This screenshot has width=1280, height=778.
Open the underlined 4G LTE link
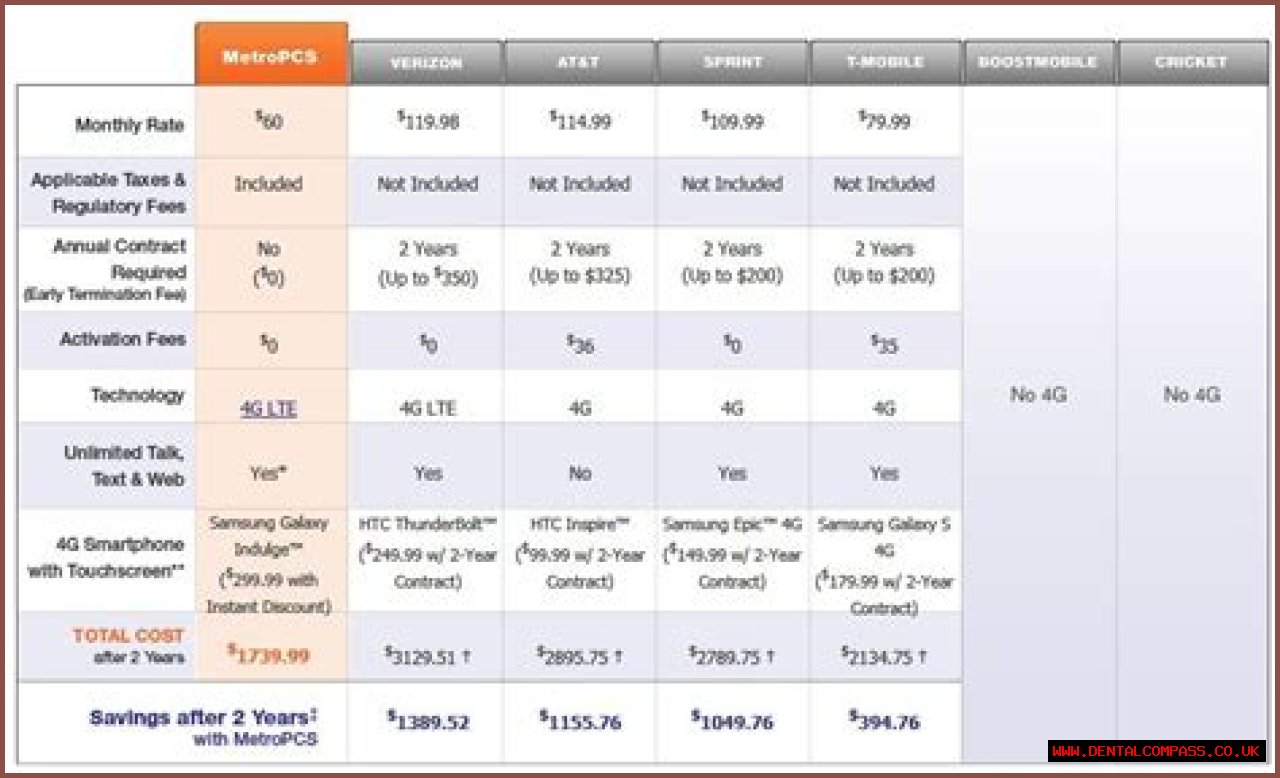(268, 409)
